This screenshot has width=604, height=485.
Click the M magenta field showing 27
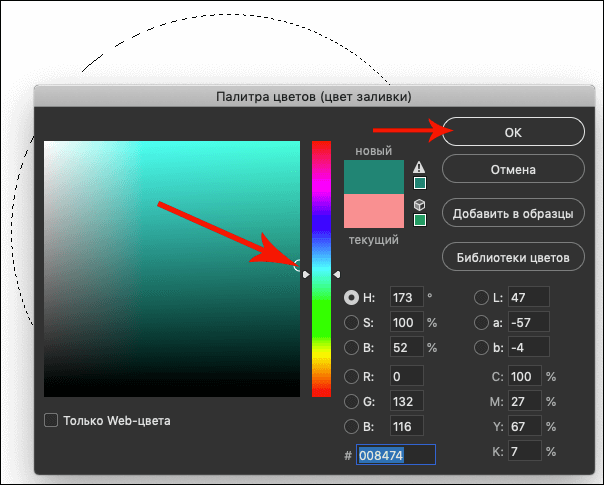point(525,401)
